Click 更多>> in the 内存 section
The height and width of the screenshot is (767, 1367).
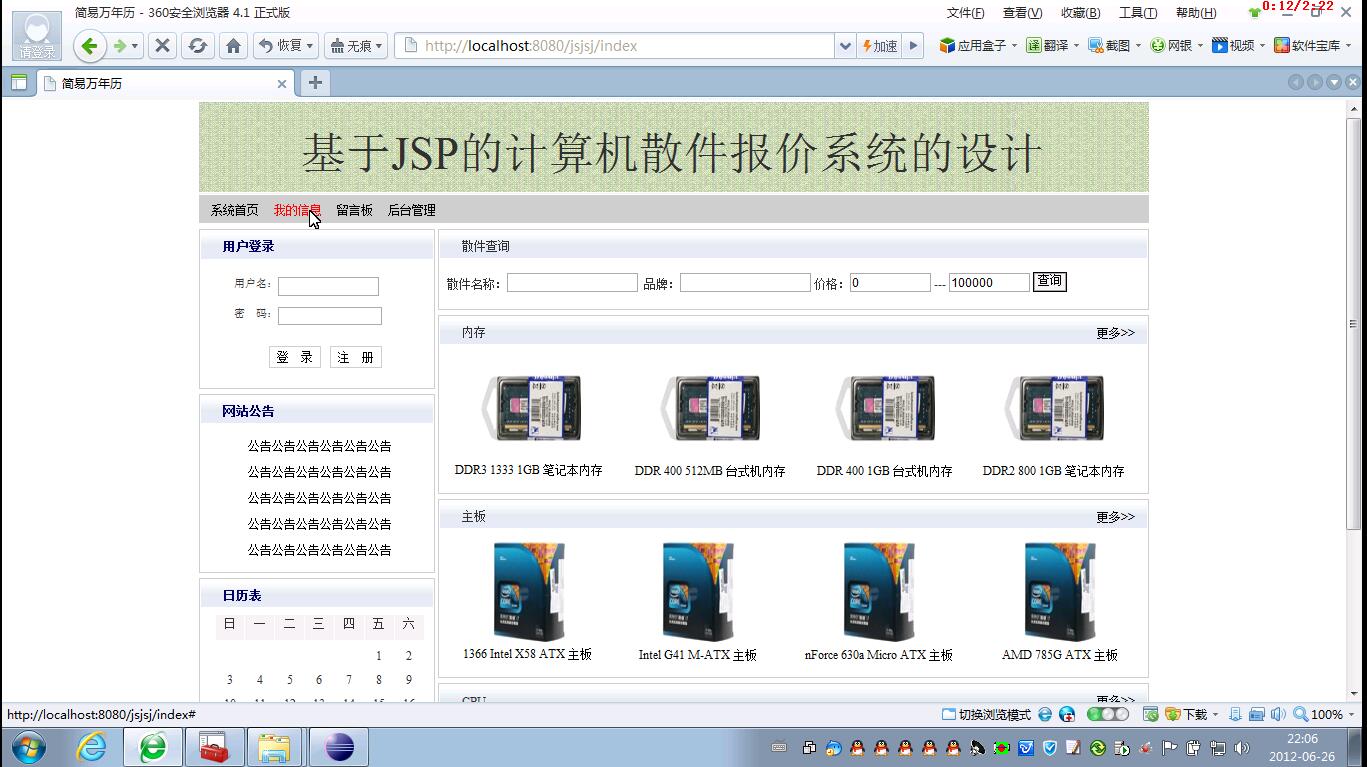point(1115,333)
